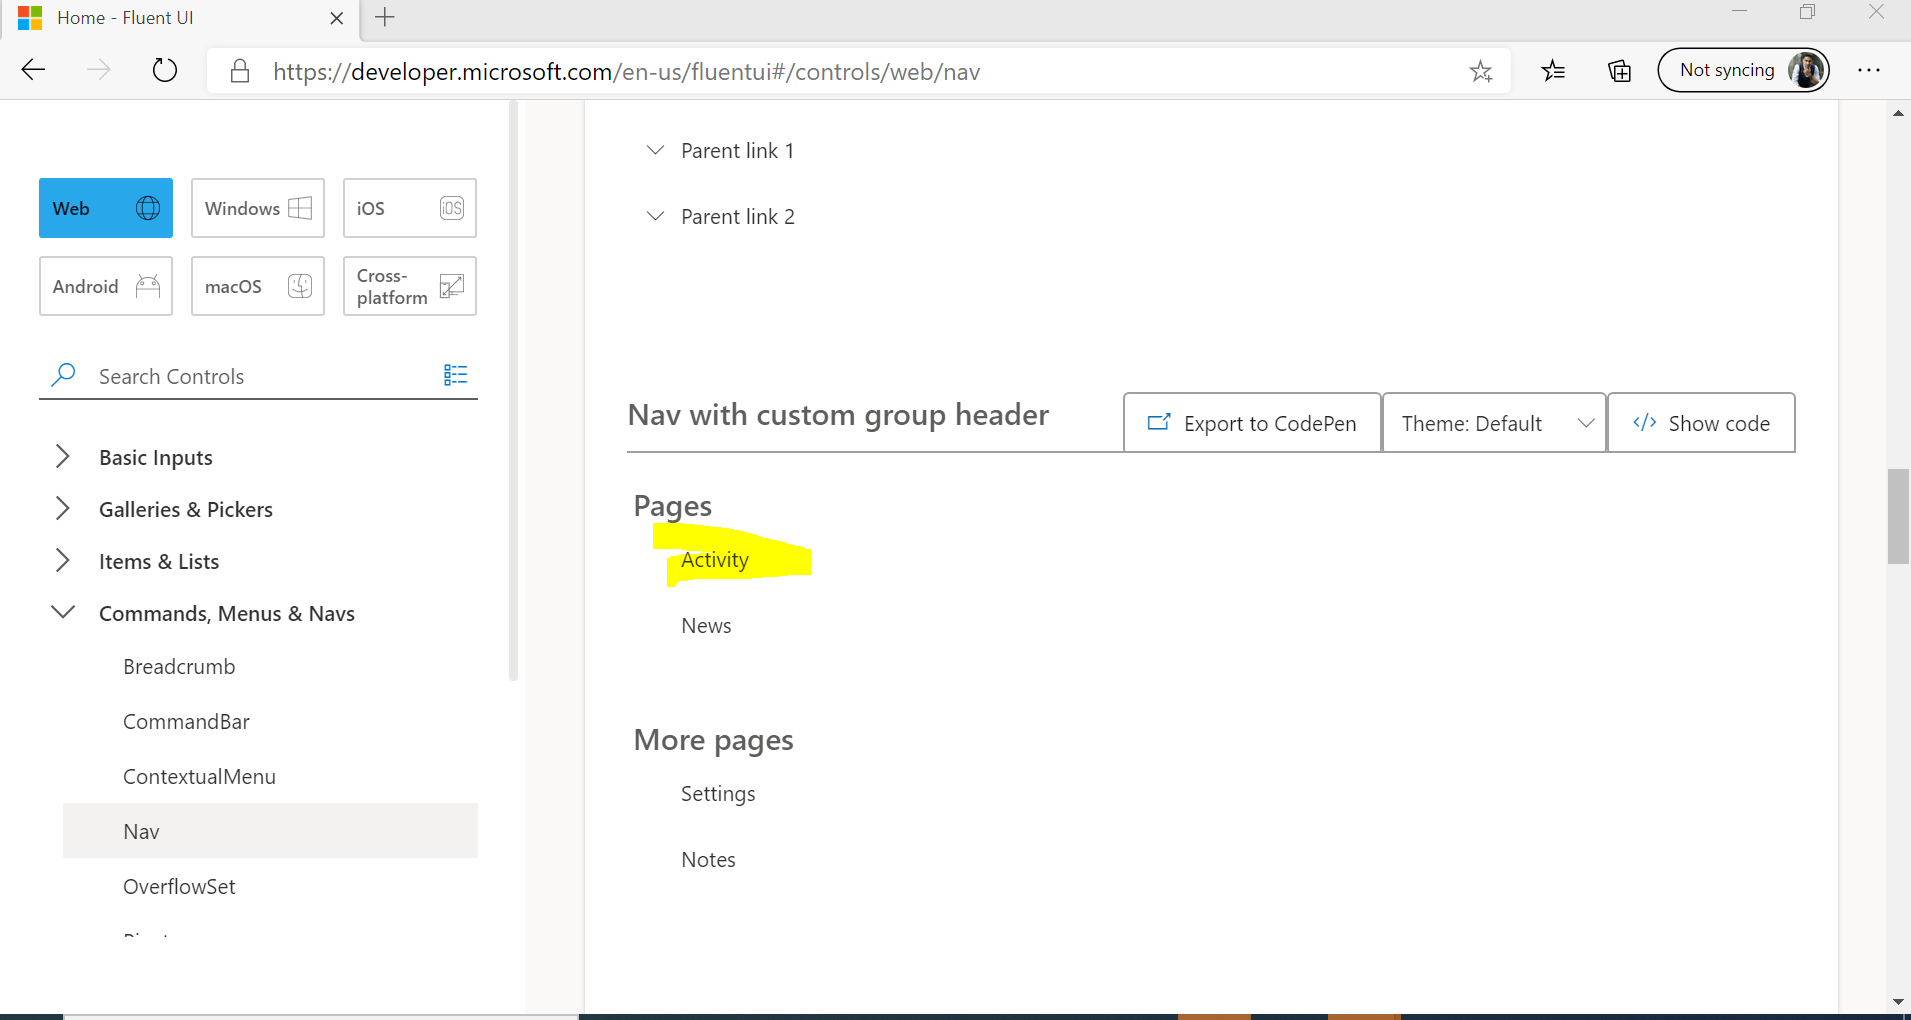Click the browser address bar URL

click(626, 72)
